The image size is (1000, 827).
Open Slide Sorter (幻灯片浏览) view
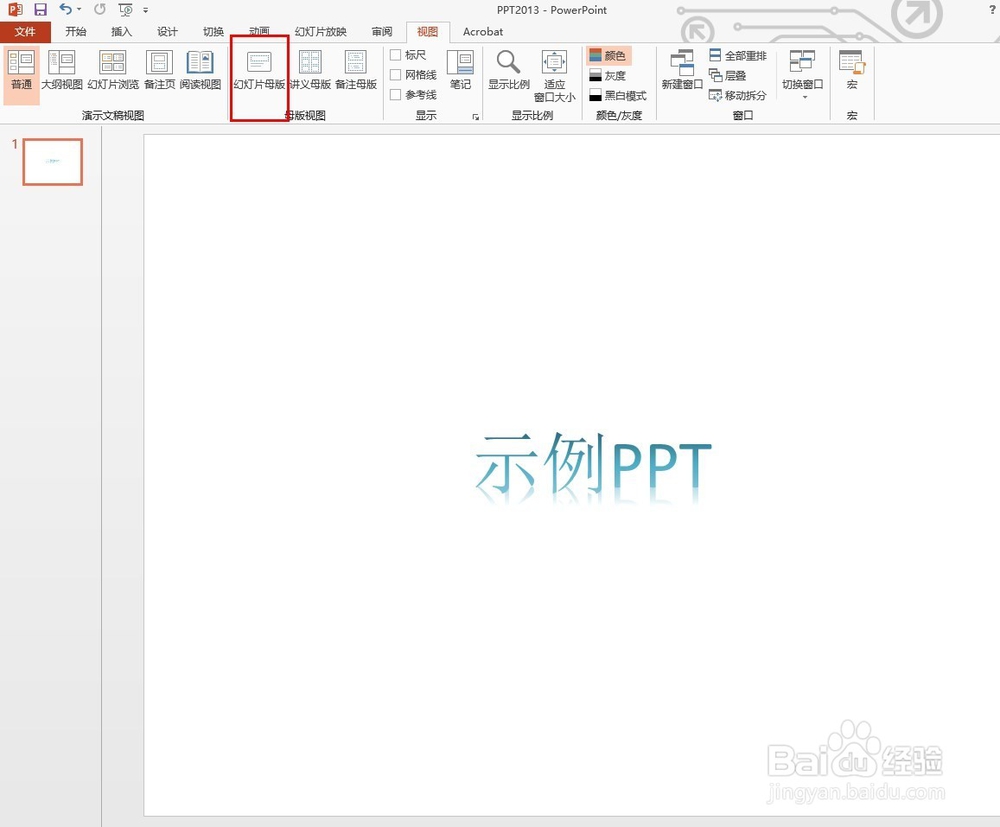(113, 71)
